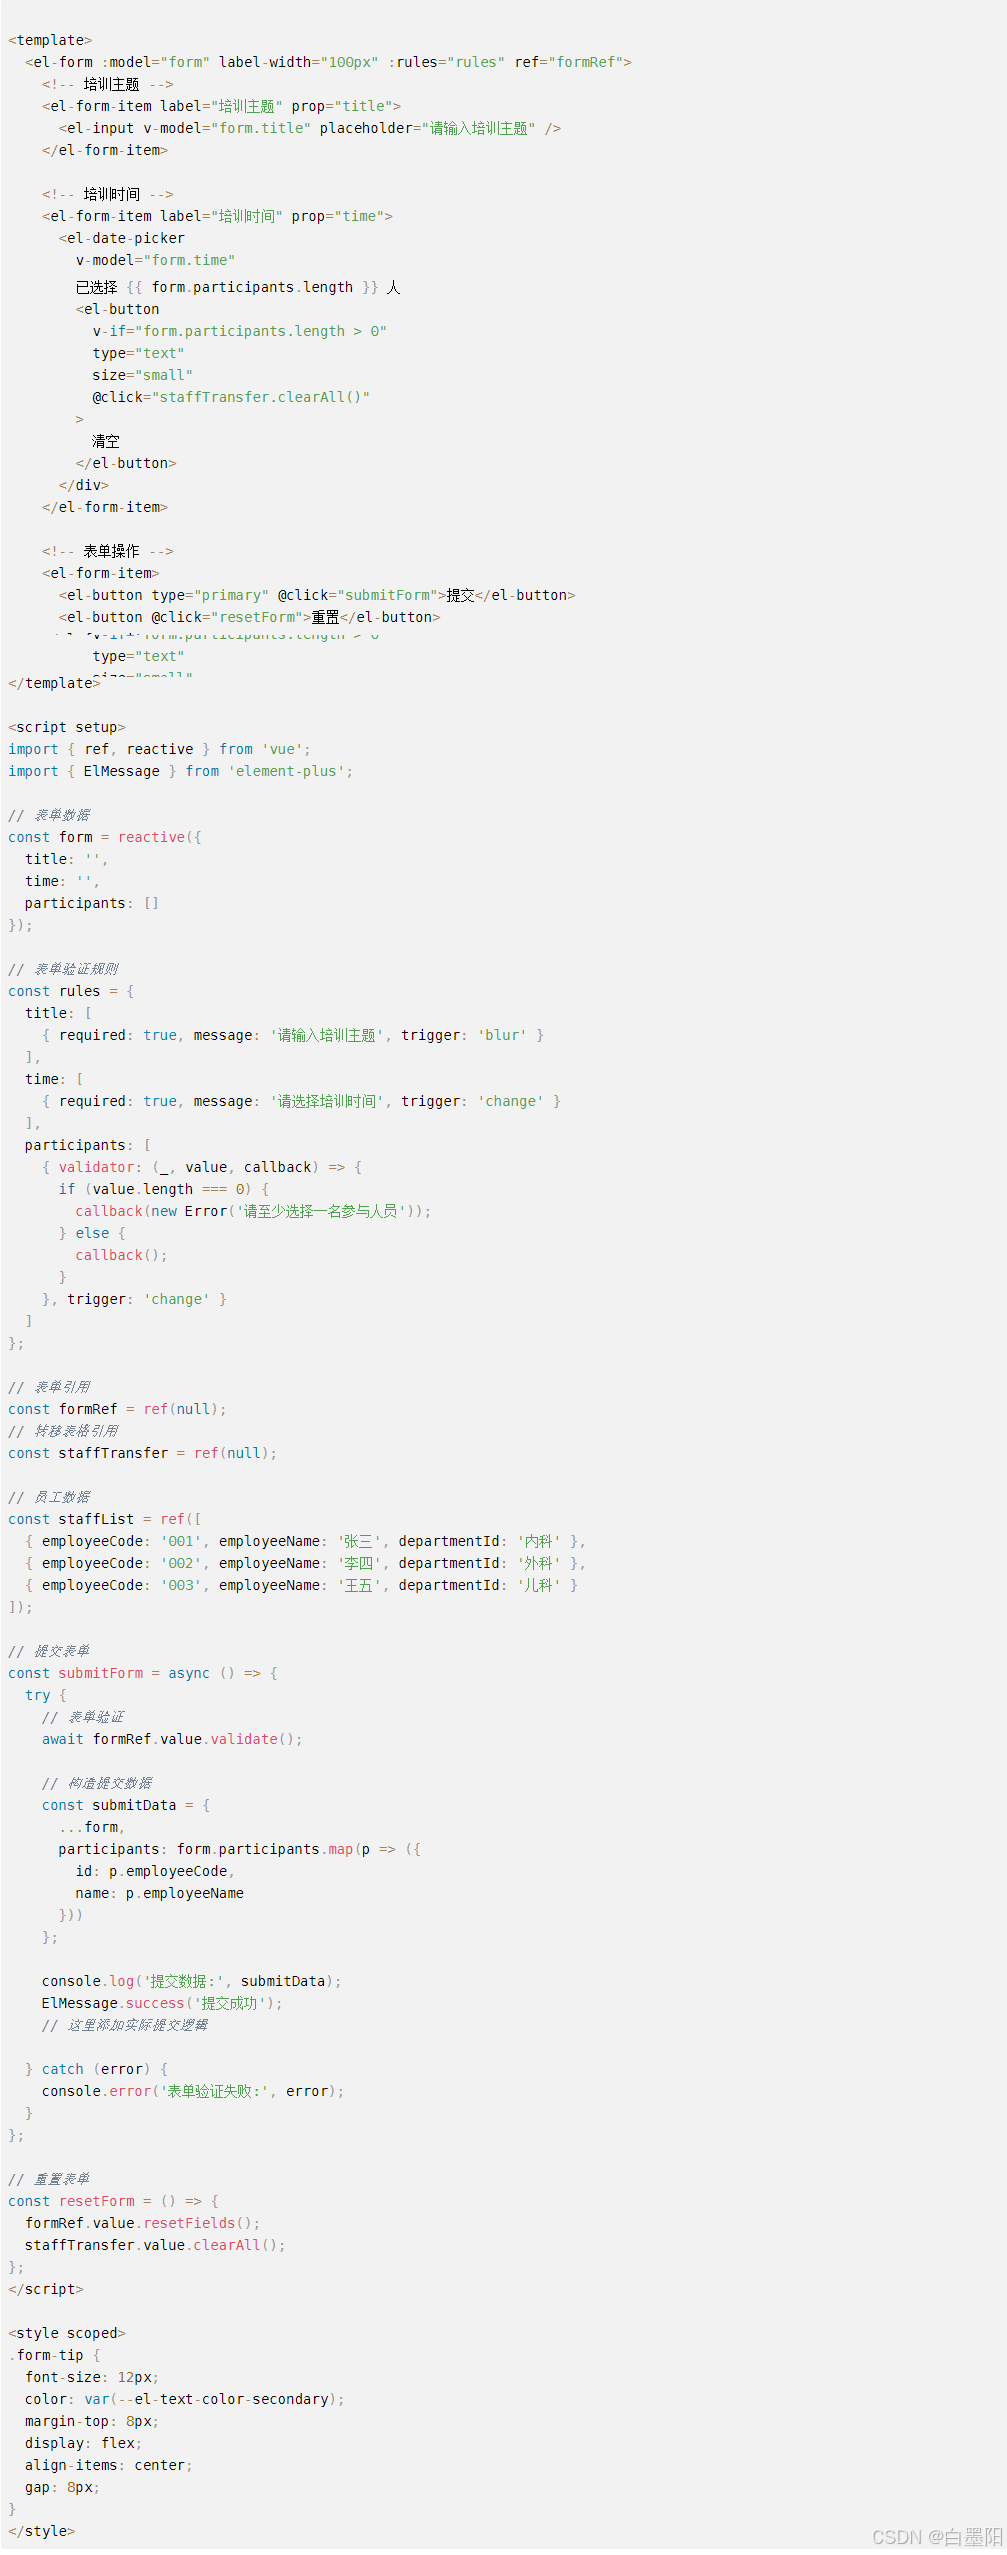Click the @click="staffTransfer.clearAll()" attribute line
The width and height of the screenshot is (1007, 2555).
pos(231,397)
